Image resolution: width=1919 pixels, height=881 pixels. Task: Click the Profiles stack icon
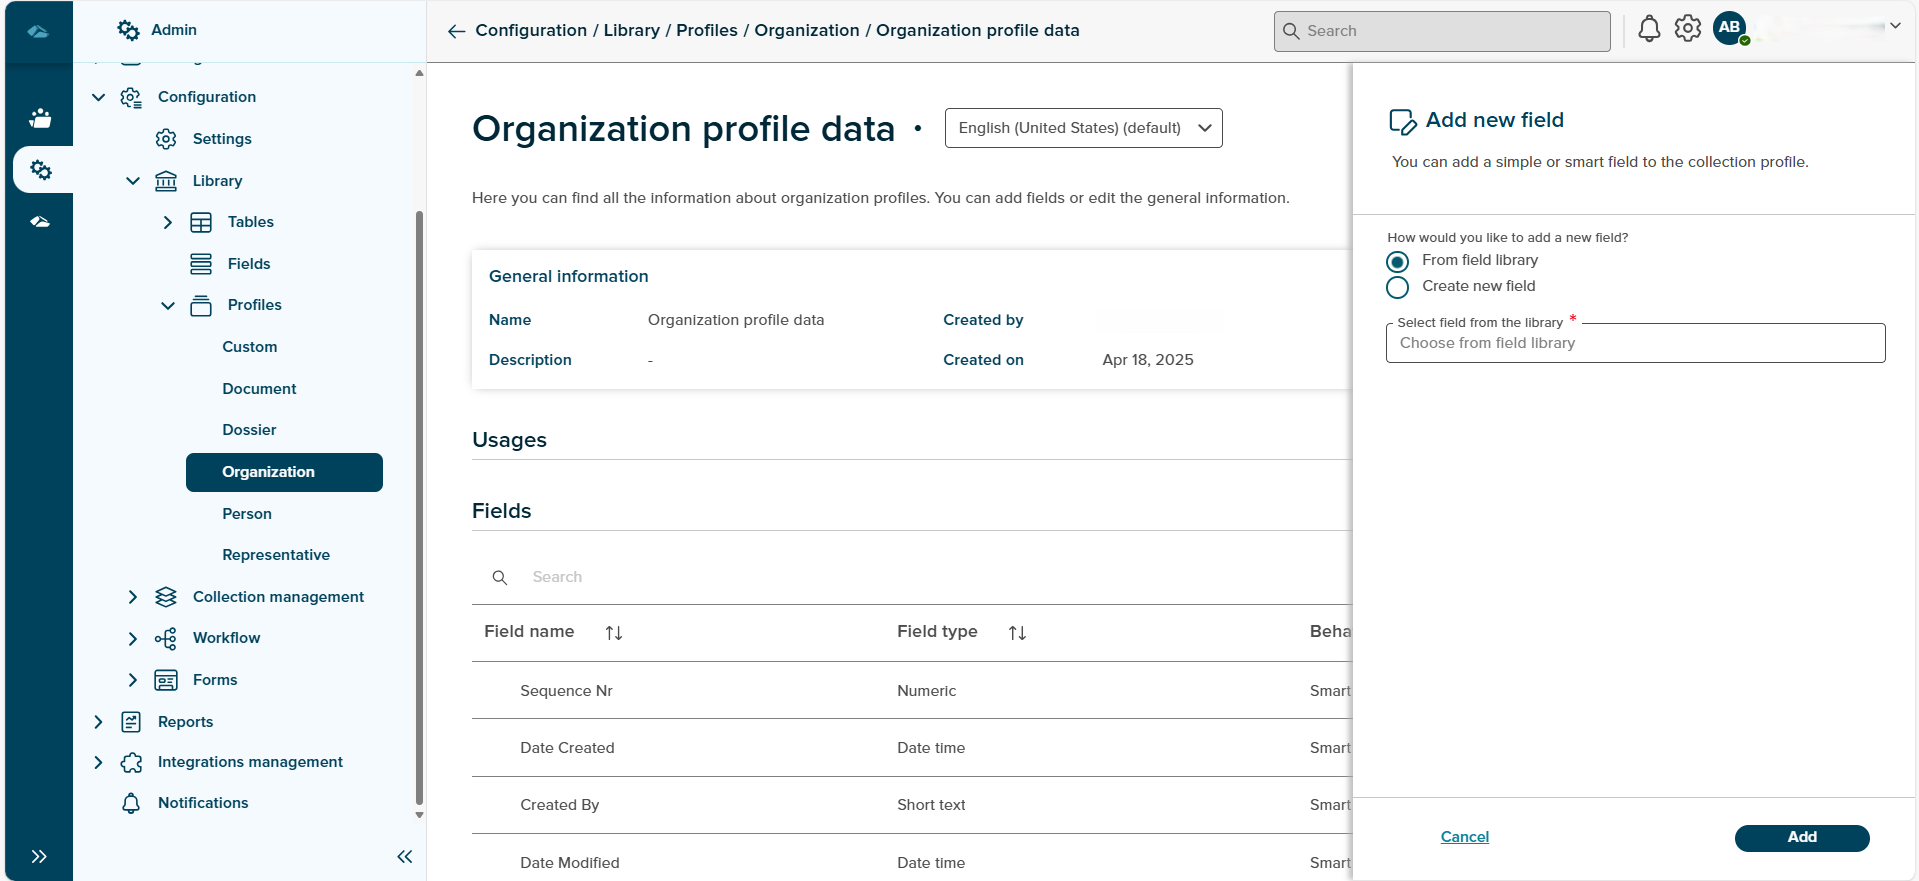tap(201, 305)
